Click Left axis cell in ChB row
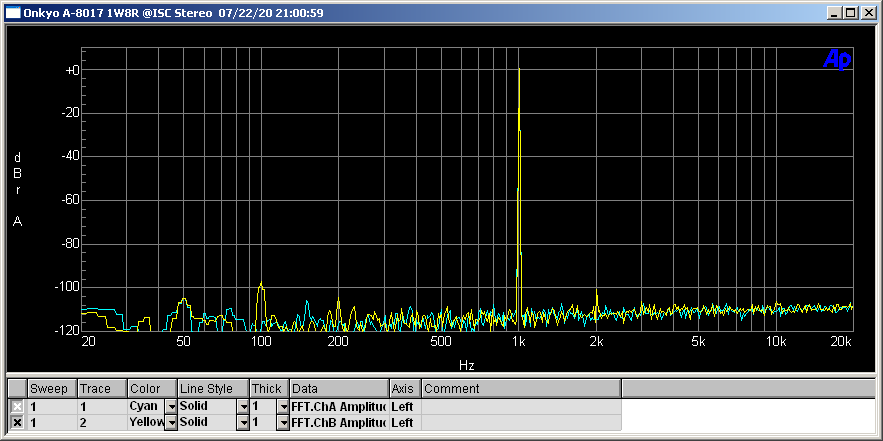883x441 pixels. 405,422
